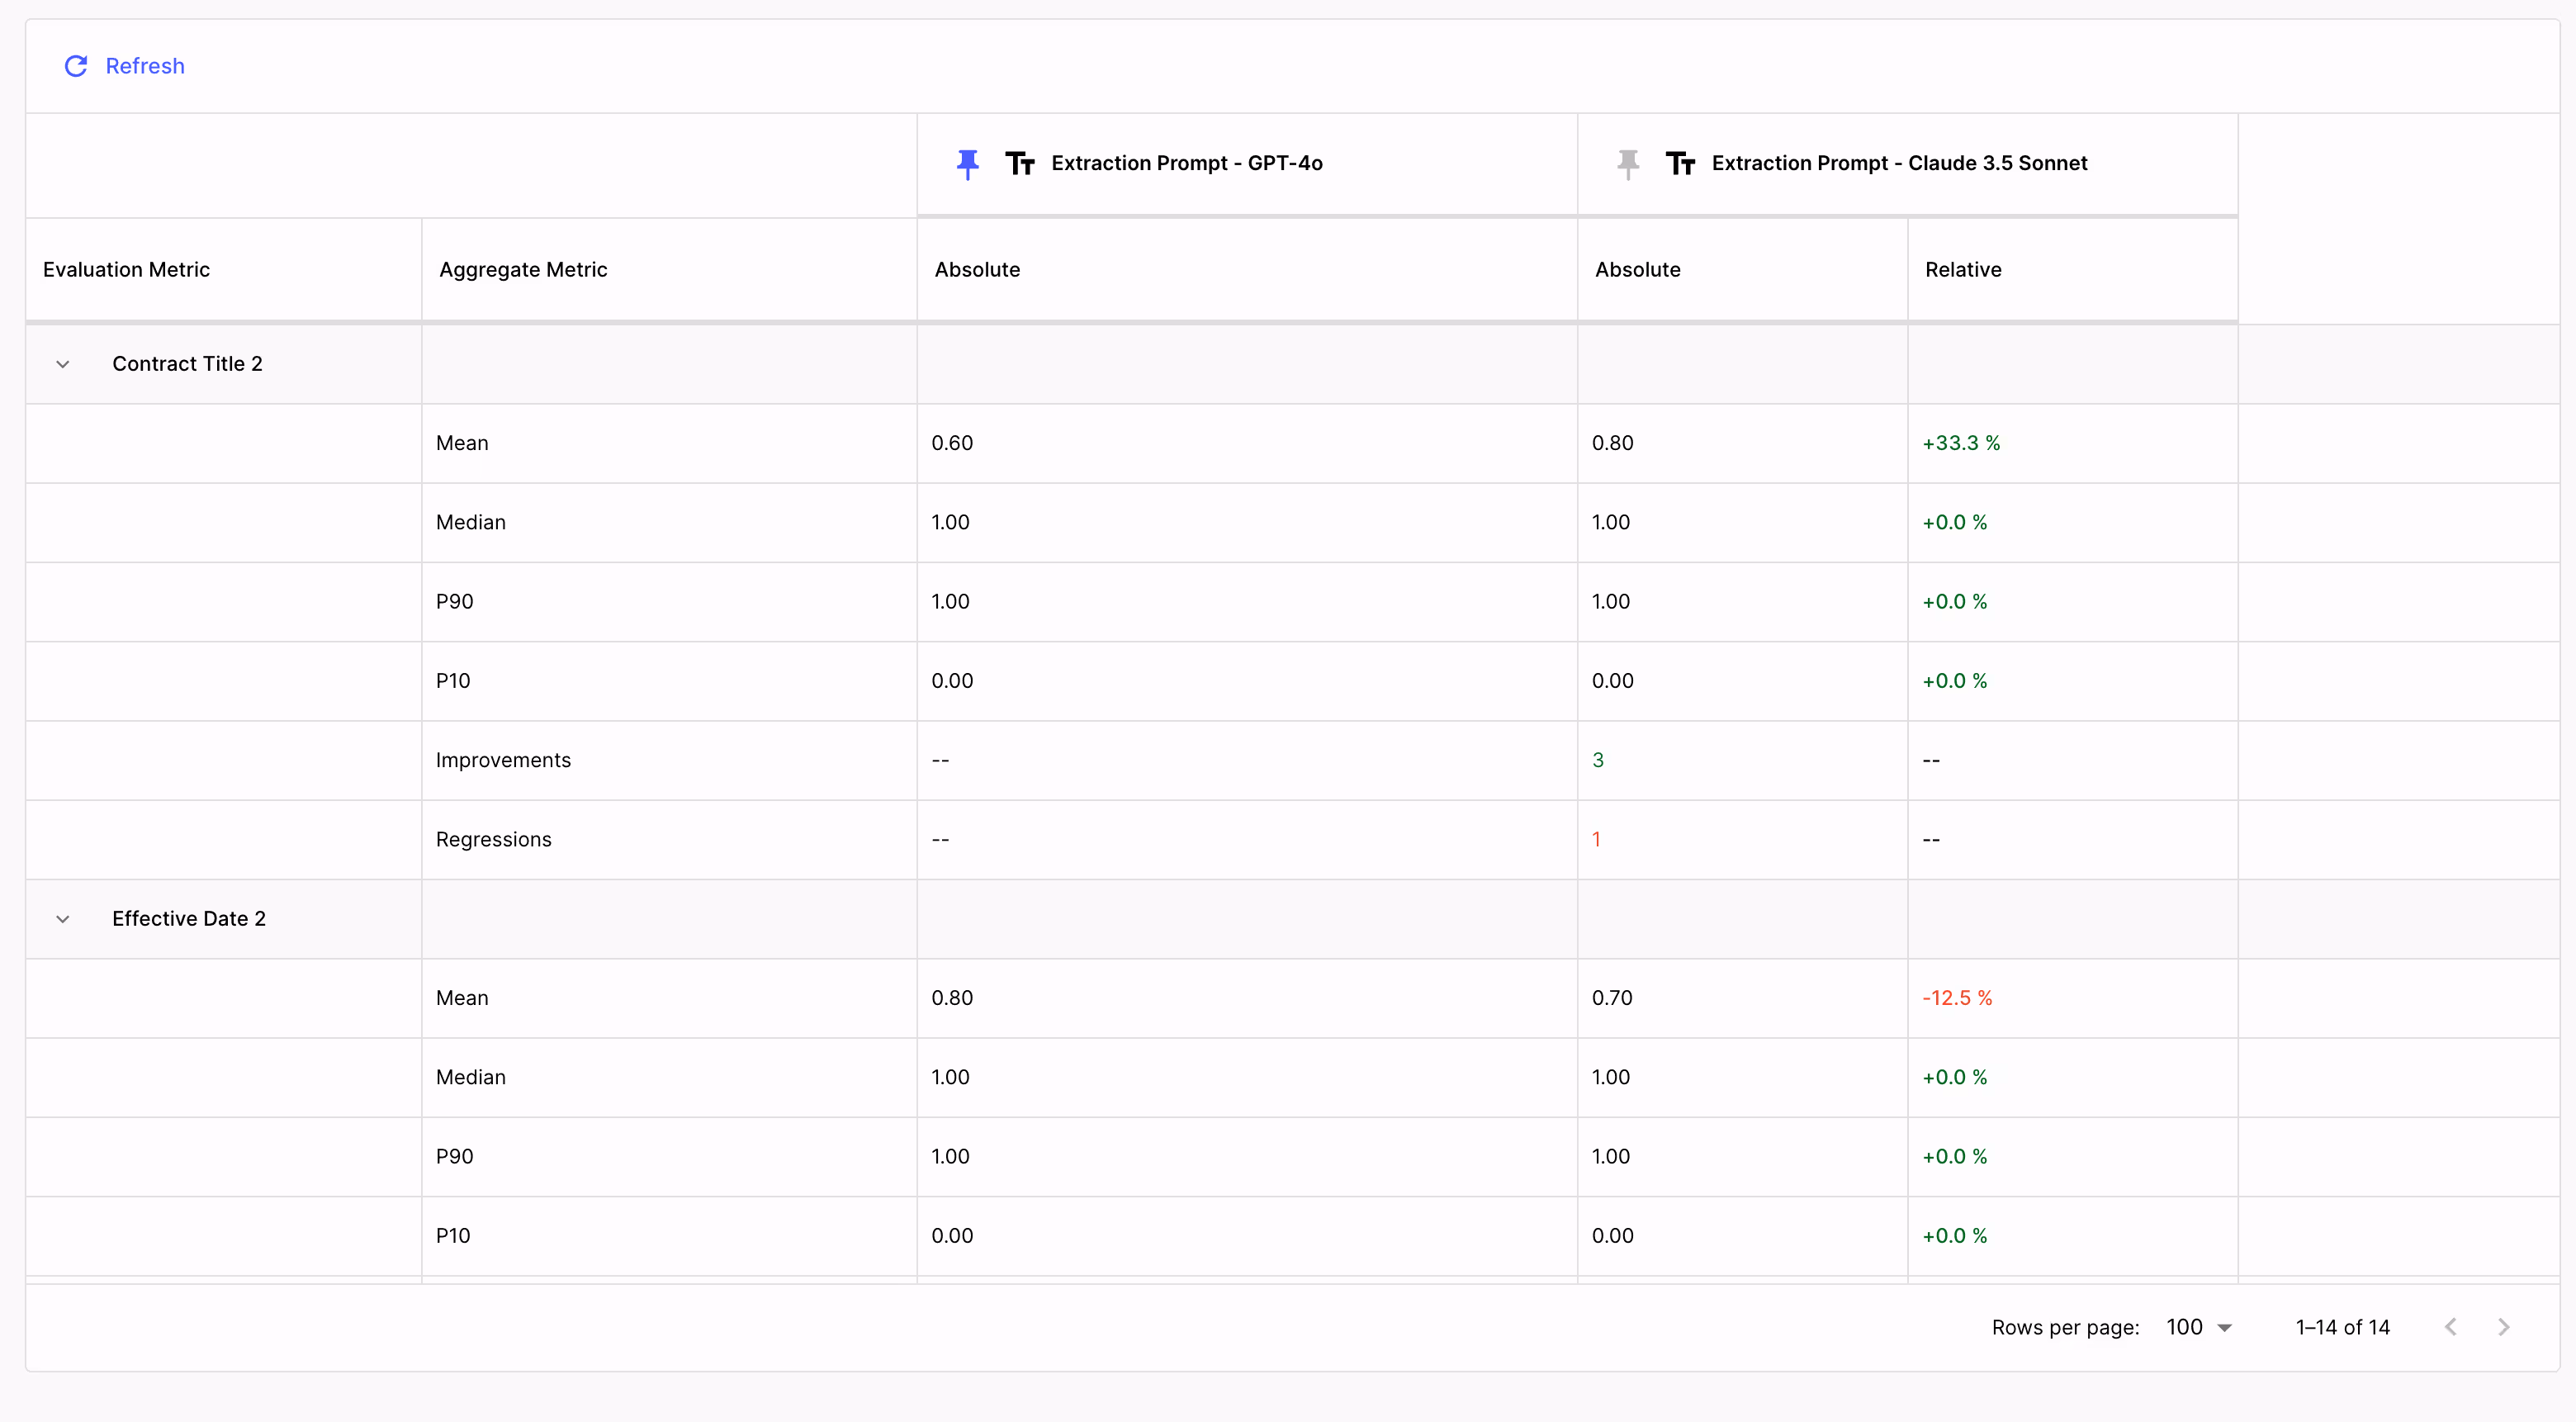Image resolution: width=2576 pixels, height=1422 pixels.
Task: Click the Refresh link text
Action: pos(145,66)
